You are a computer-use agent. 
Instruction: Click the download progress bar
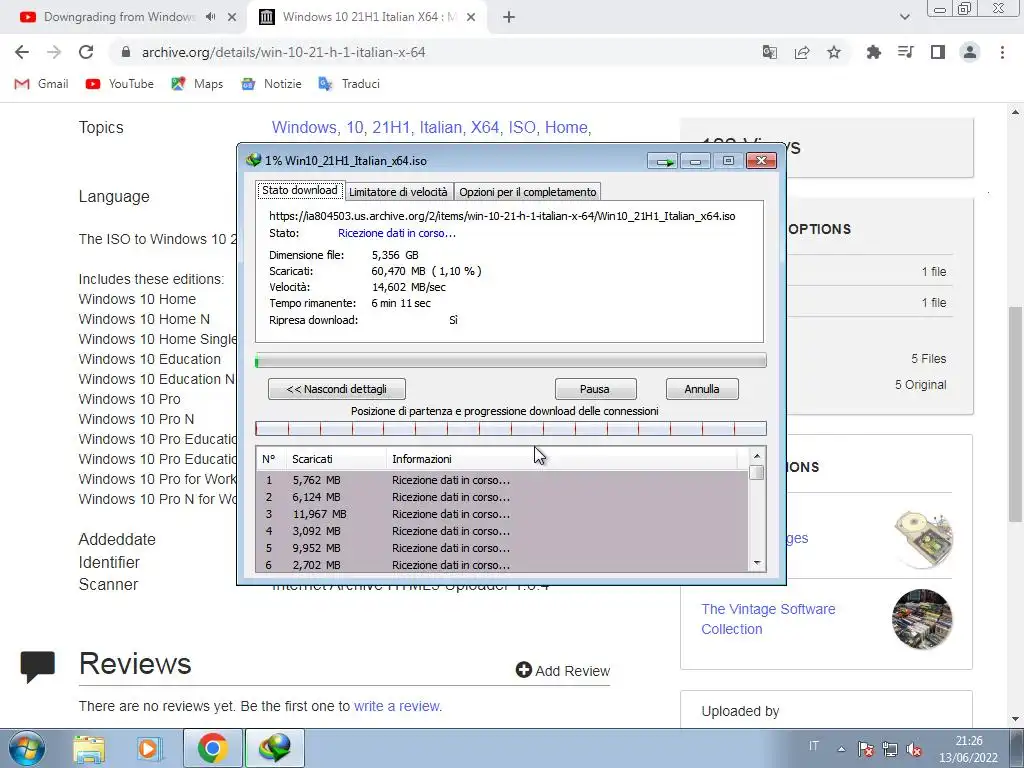511,360
